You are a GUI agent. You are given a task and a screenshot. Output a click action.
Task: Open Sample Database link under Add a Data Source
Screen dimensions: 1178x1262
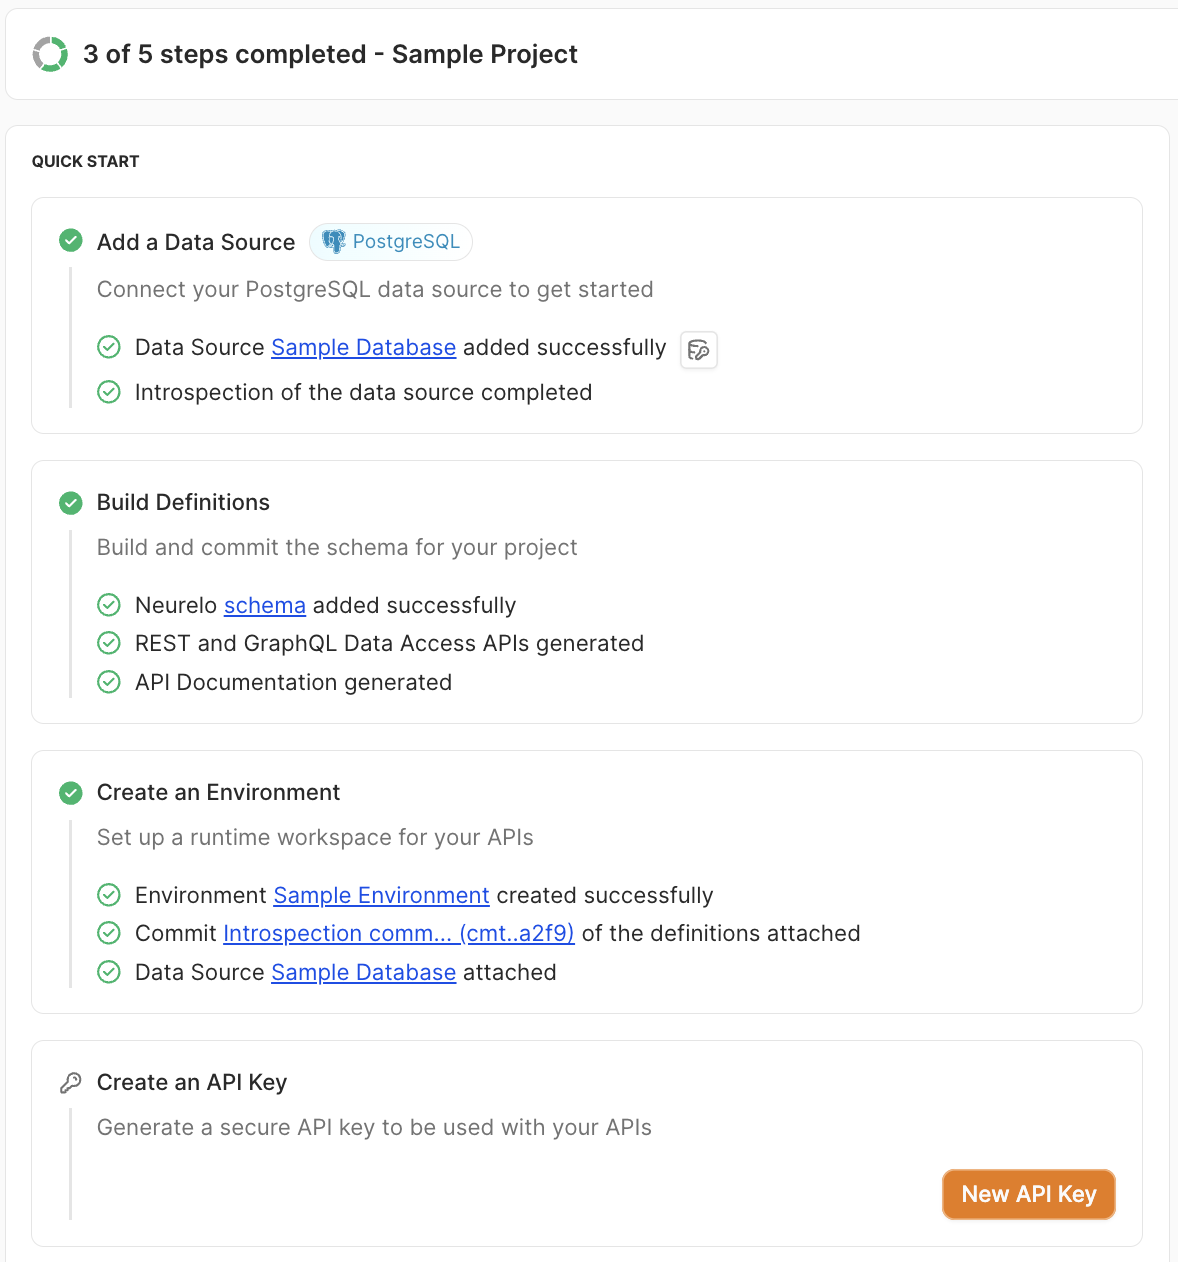tap(363, 348)
